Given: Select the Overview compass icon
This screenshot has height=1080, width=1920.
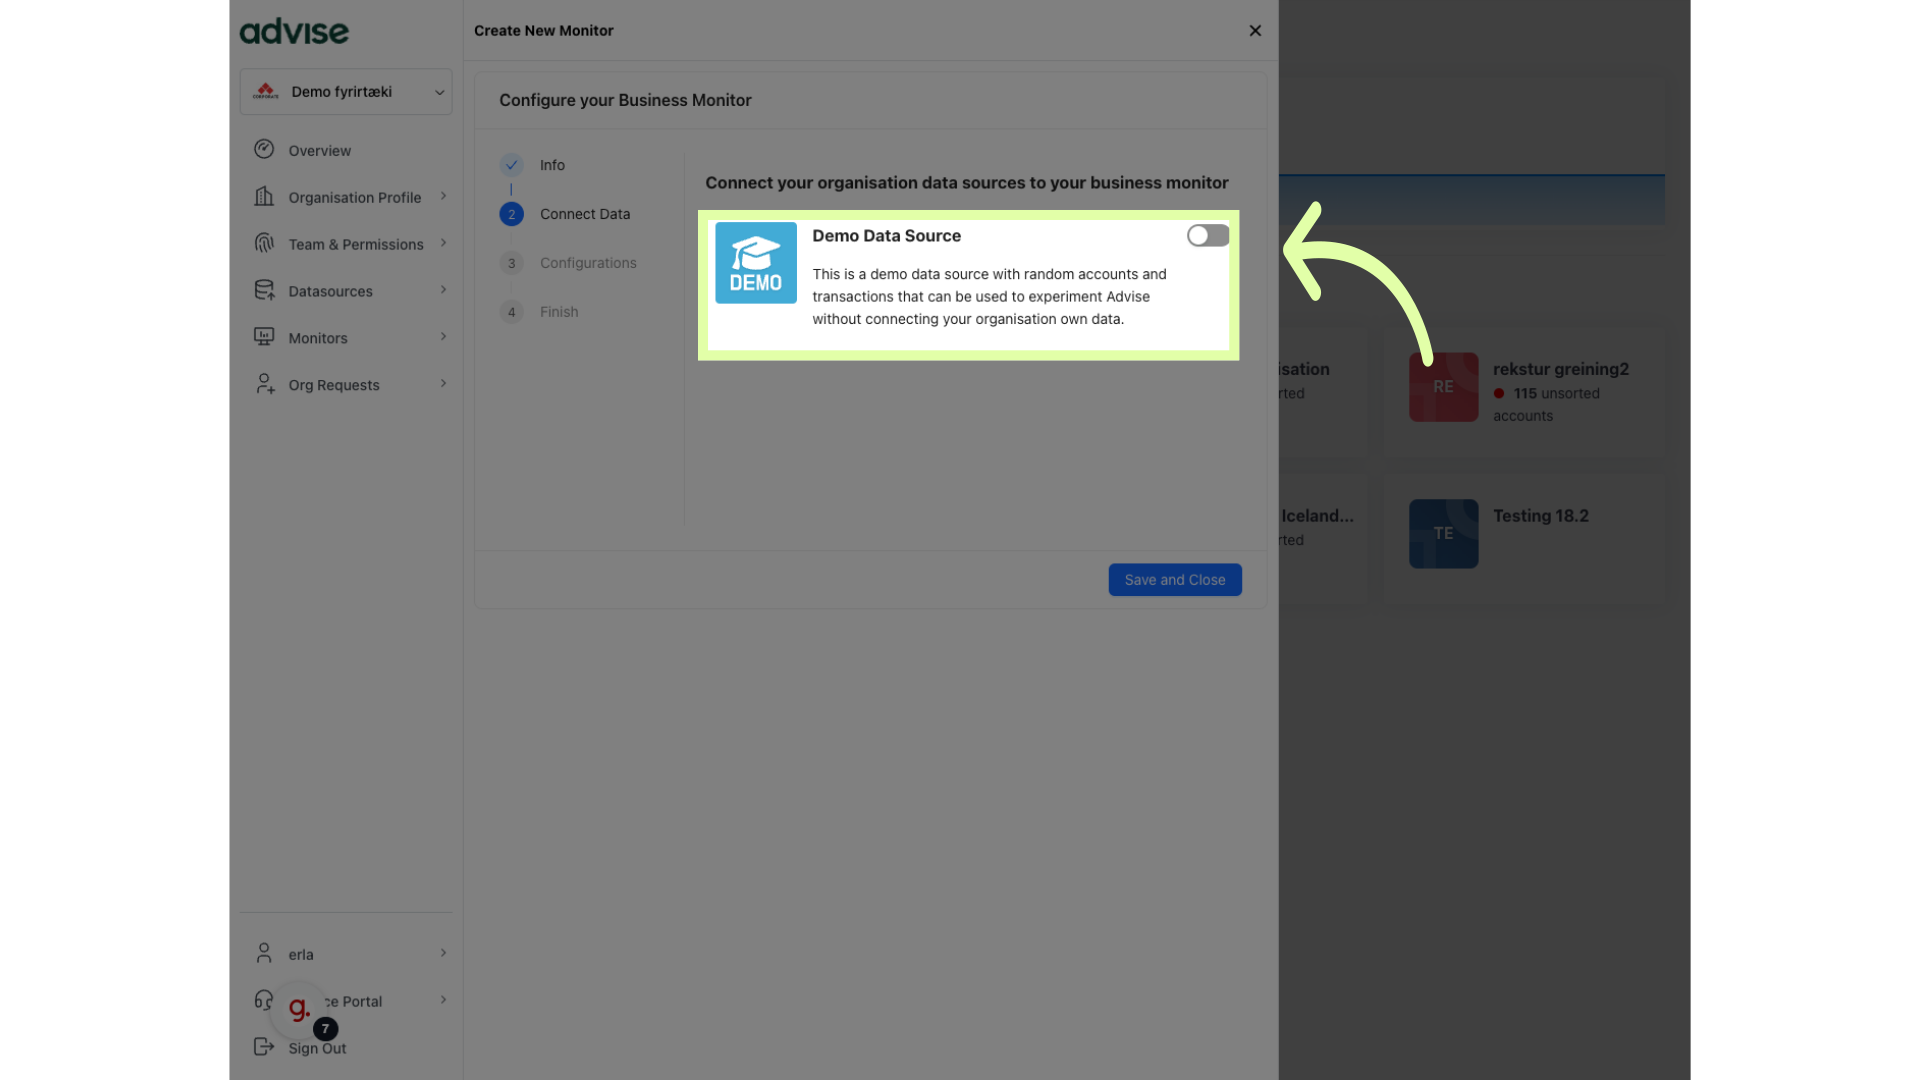Looking at the screenshot, I should point(264,149).
